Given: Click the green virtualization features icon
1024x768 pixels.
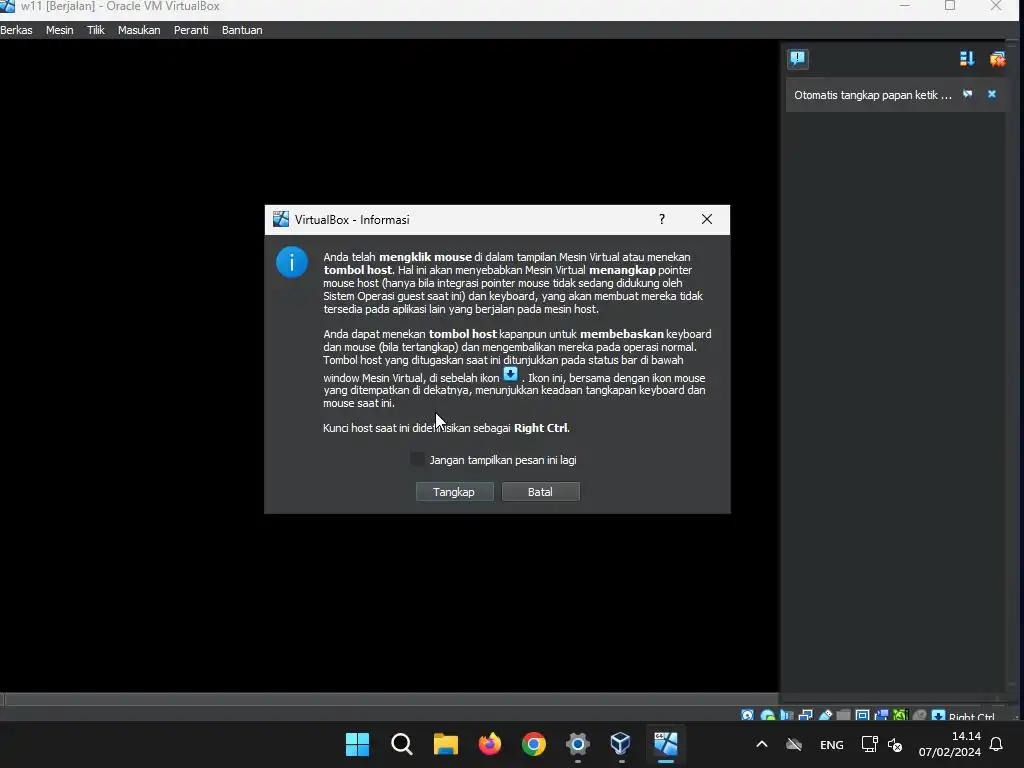Looking at the screenshot, I should [900, 715].
